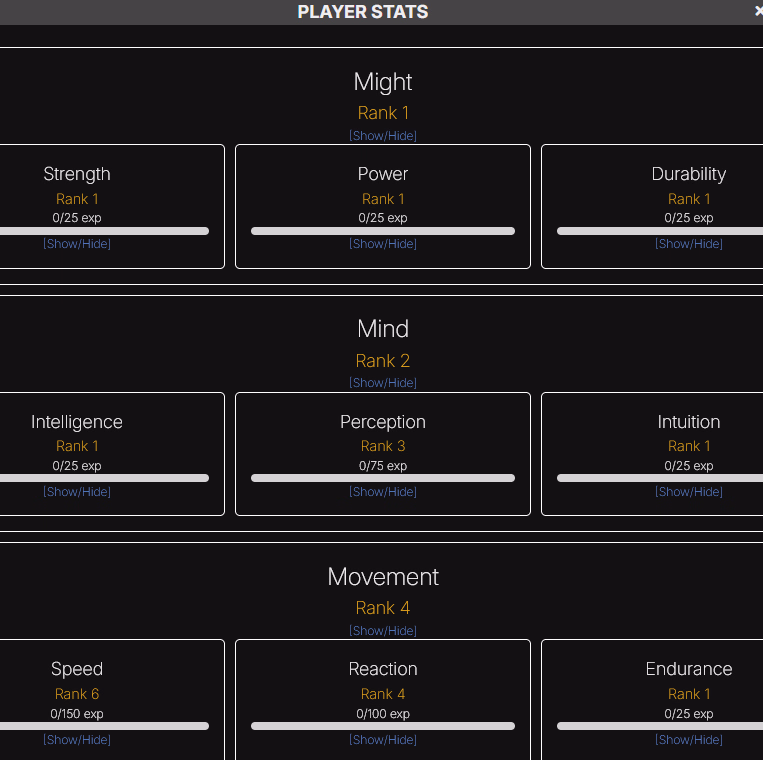This screenshot has width=763, height=760.
Task: Click the Intelligence exp progress bar
Action: 104,478
